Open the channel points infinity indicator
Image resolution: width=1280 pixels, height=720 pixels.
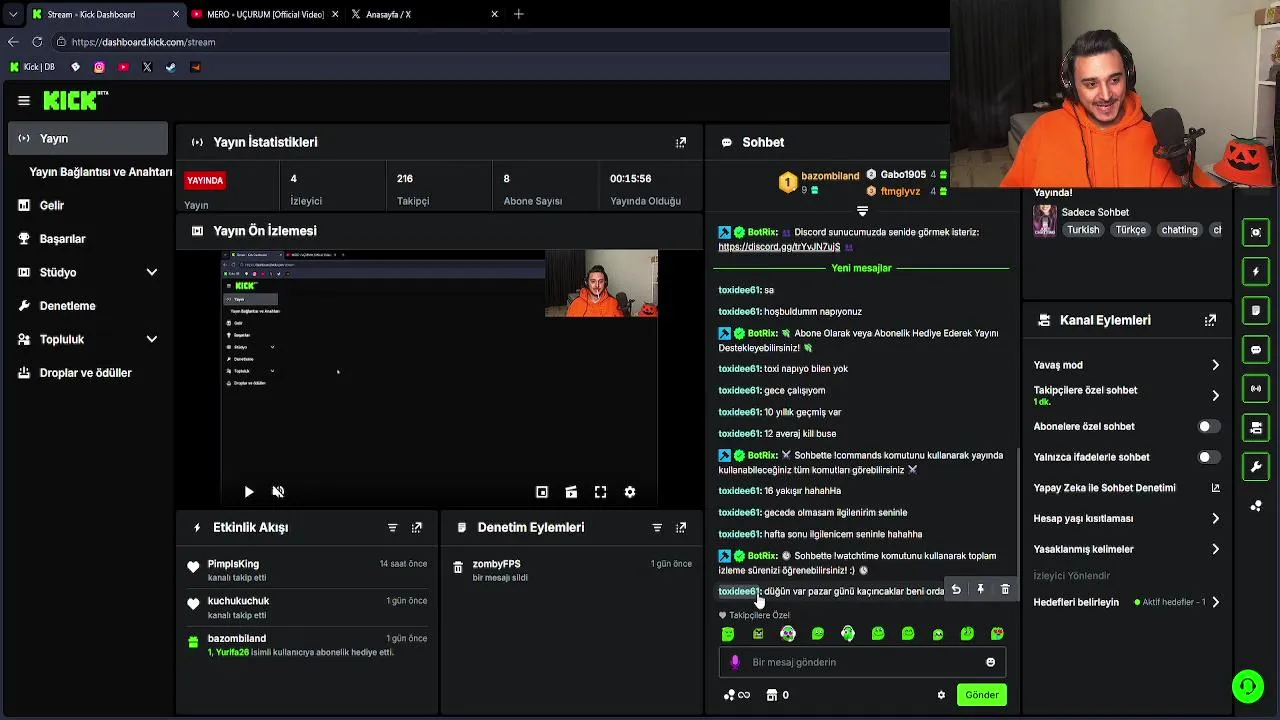[x=737, y=695]
